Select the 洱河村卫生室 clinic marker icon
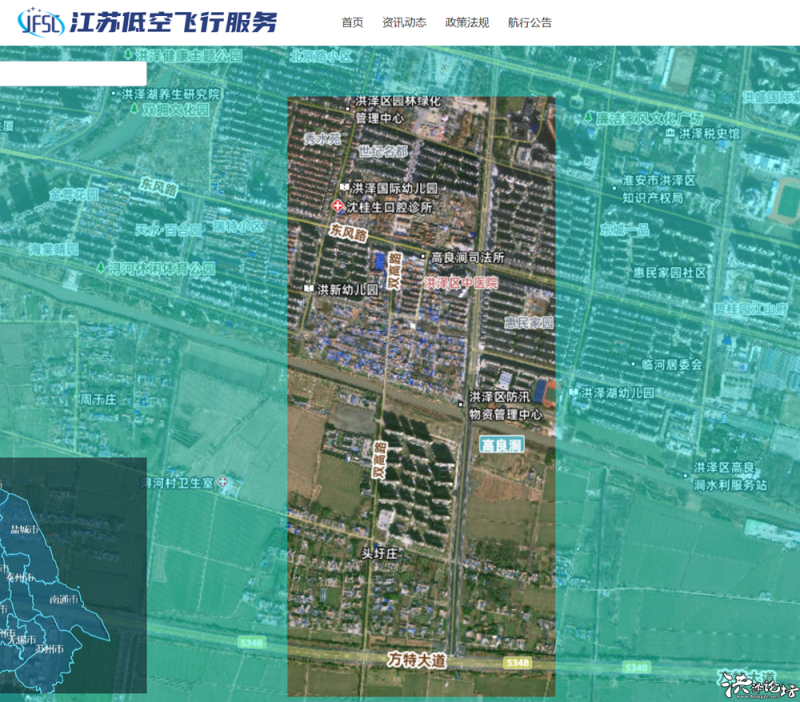Image resolution: width=800 pixels, height=702 pixels. pos(222,483)
